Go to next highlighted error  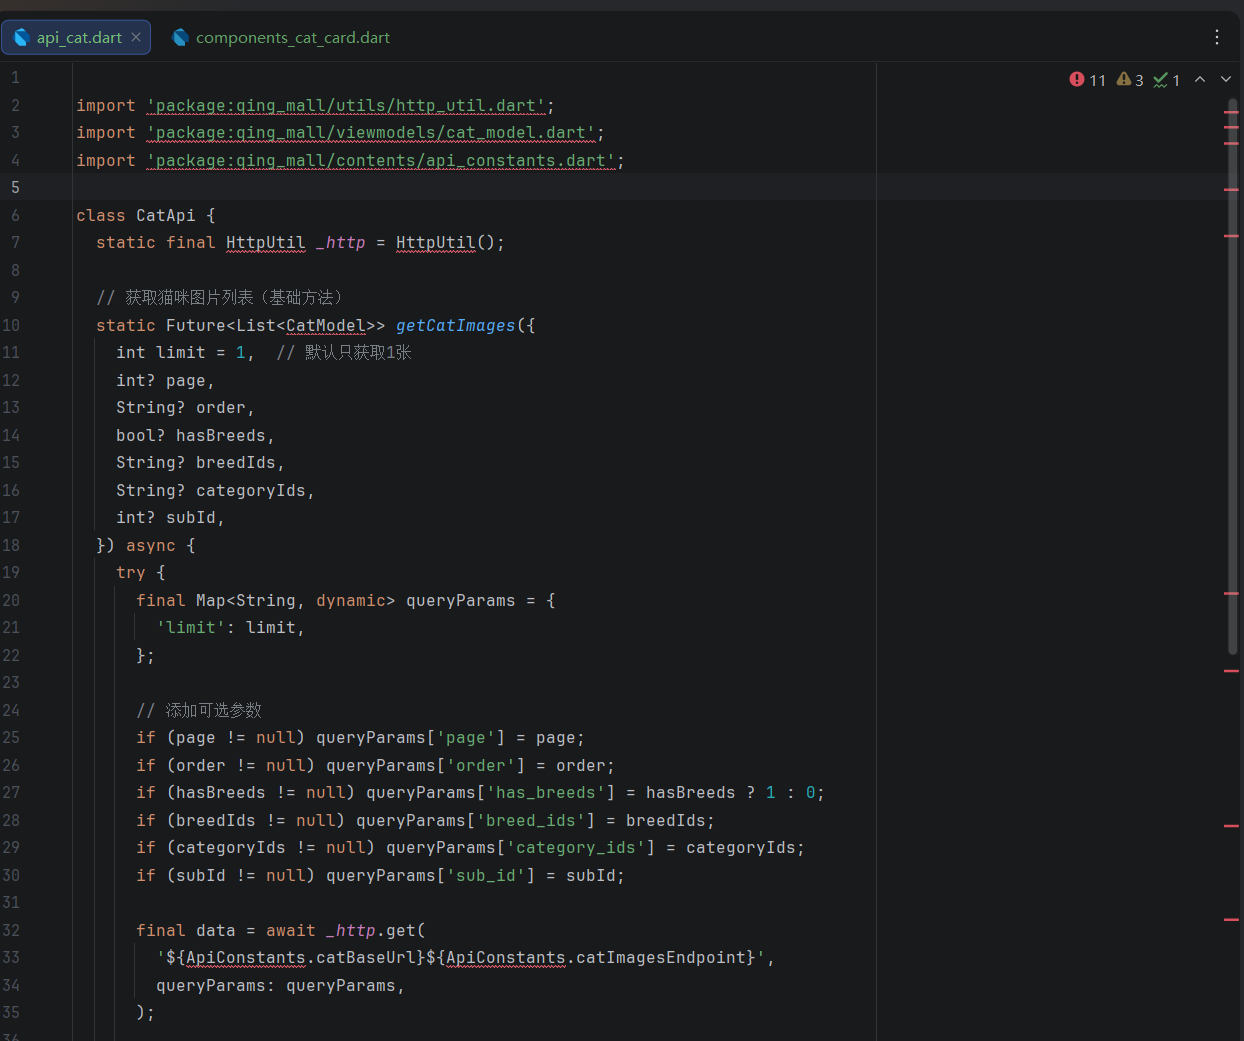click(1226, 80)
